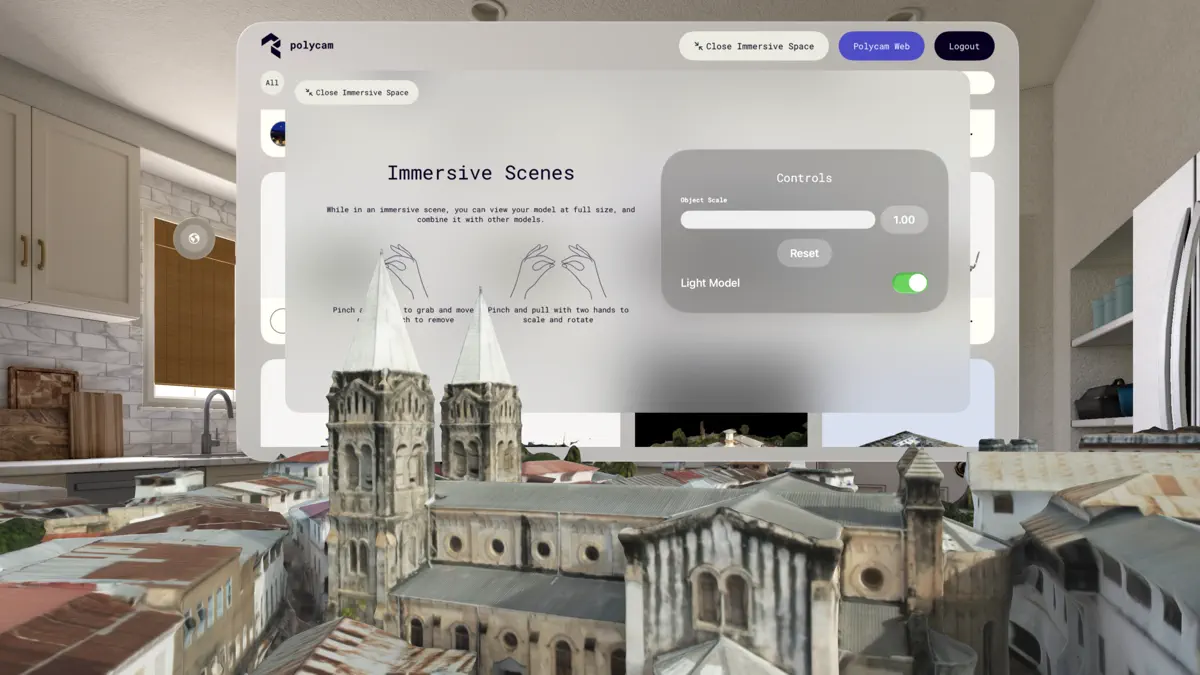Image resolution: width=1200 pixels, height=675 pixels.
Task: Click Reset in the Controls panel
Action: 804,253
